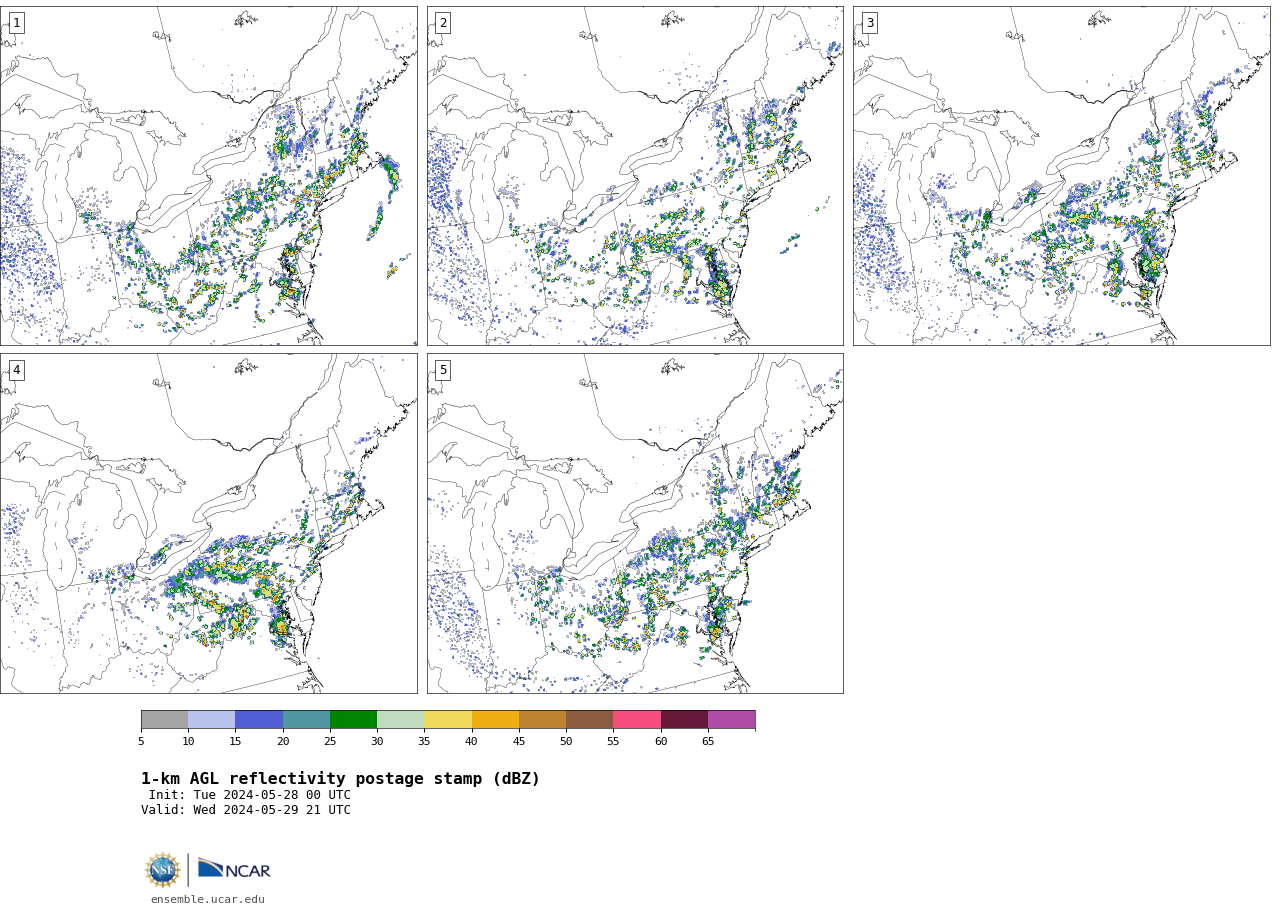This screenshot has width=1280, height=910.
Task: Click the colorbar tick label '20'
Action: coord(283,741)
